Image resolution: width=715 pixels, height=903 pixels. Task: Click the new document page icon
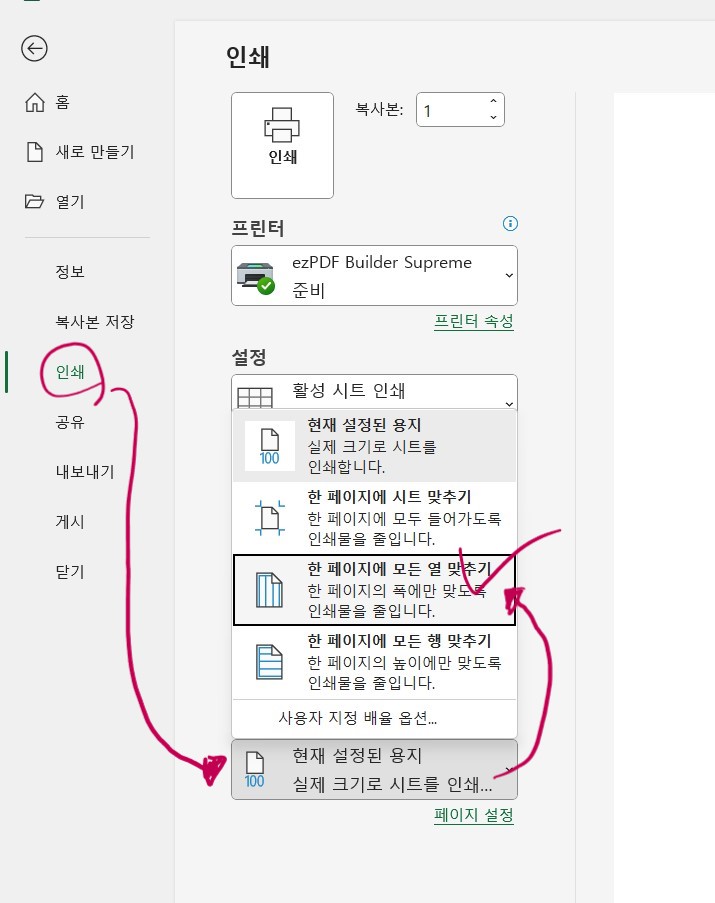[x=35, y=152]
